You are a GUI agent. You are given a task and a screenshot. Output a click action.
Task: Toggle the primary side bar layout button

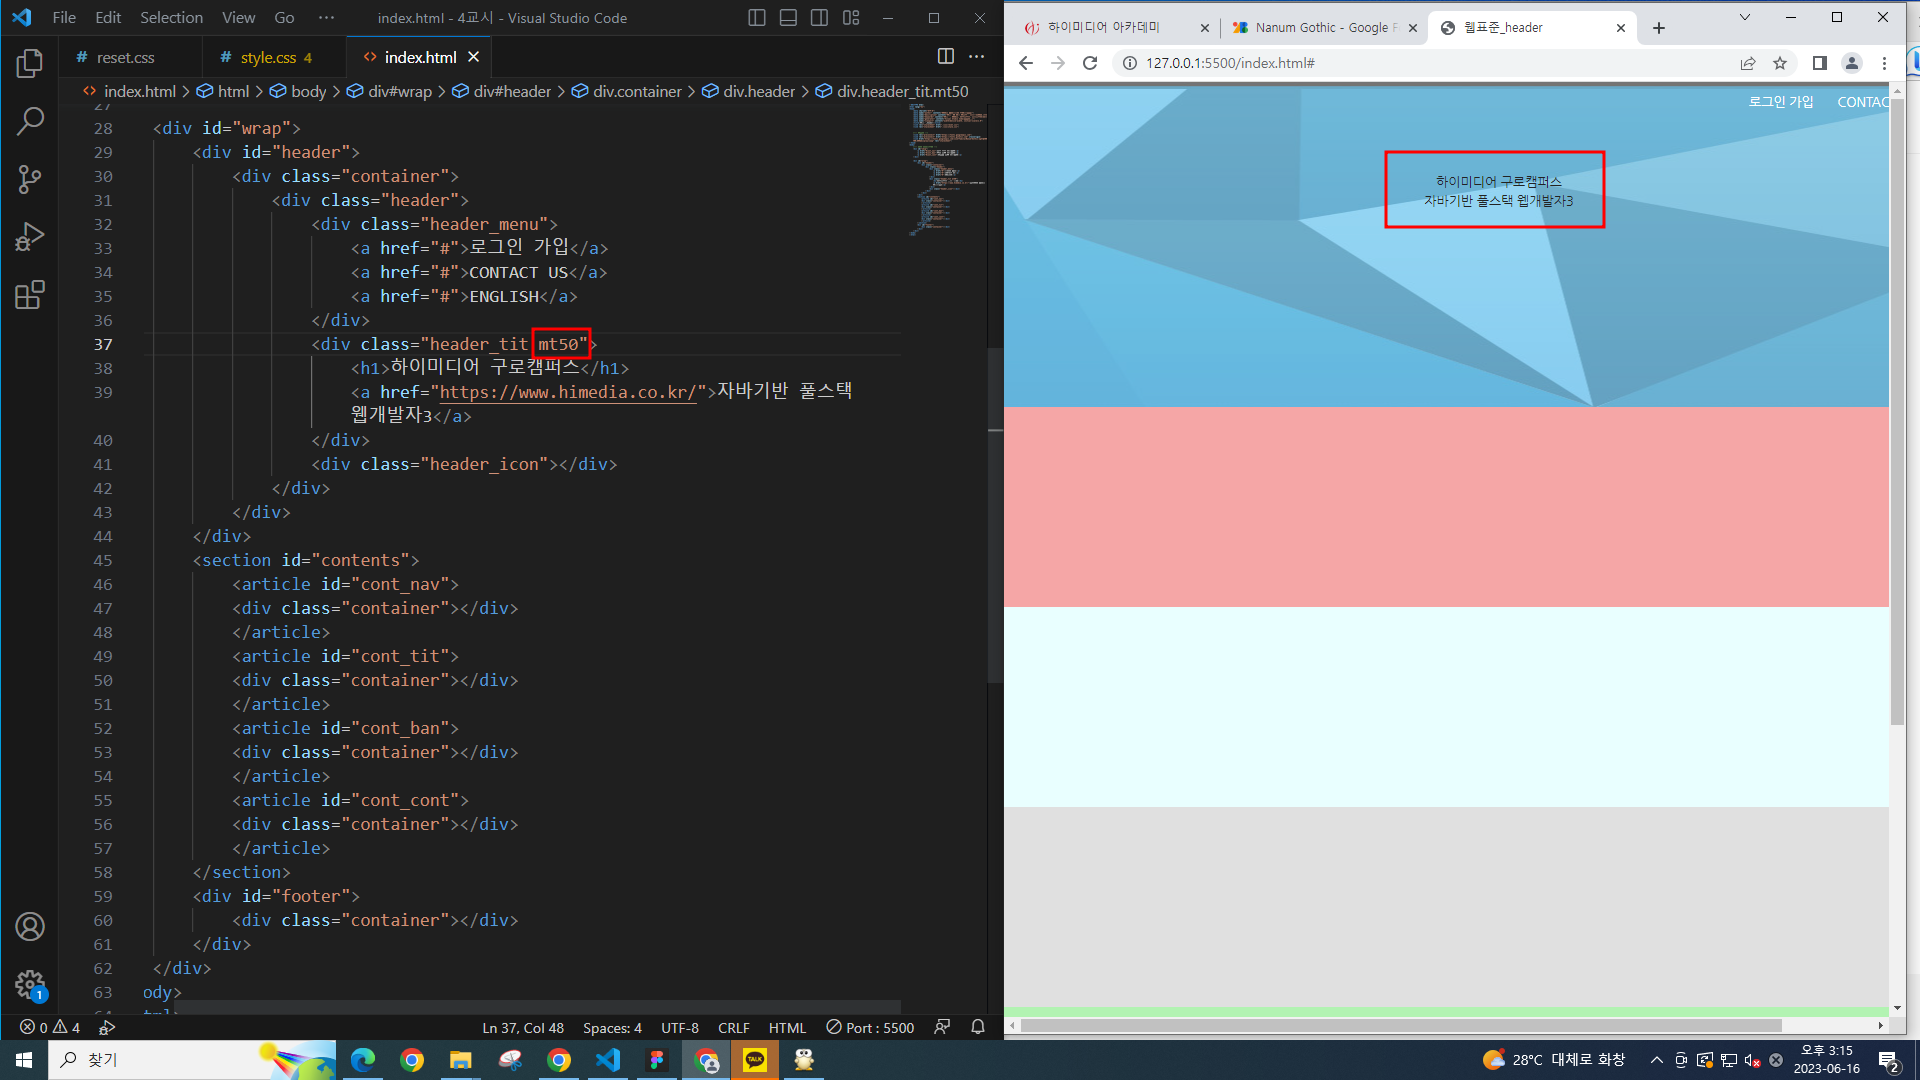coord(757,18)
